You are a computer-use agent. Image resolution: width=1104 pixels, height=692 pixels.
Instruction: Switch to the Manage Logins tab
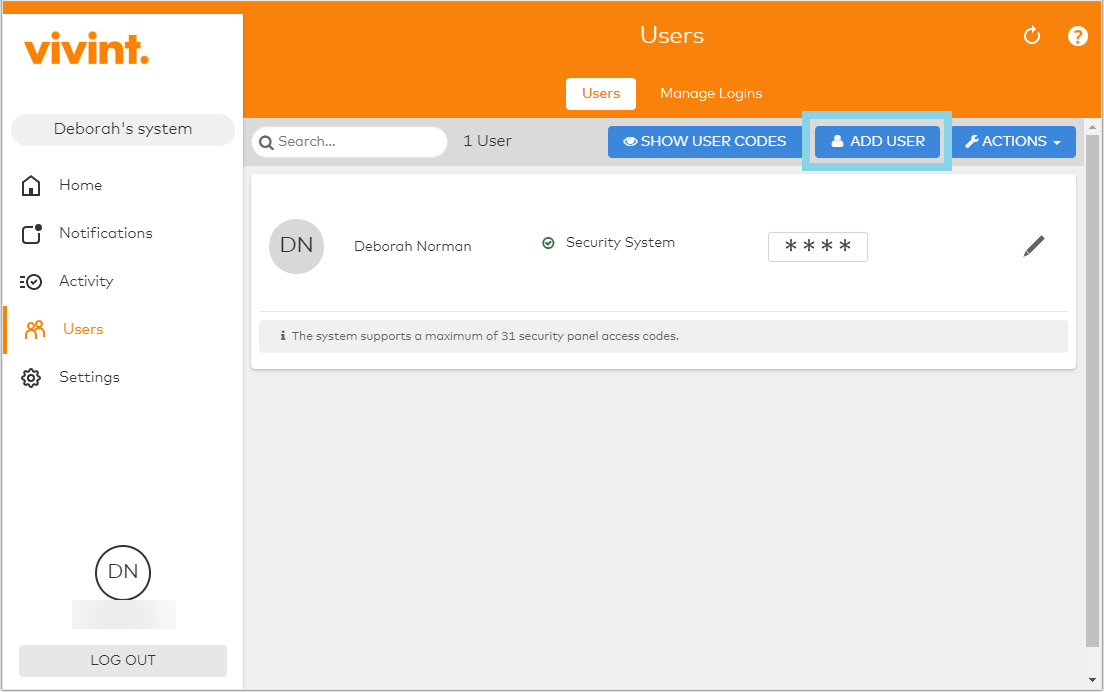click(x=710, y=93)
